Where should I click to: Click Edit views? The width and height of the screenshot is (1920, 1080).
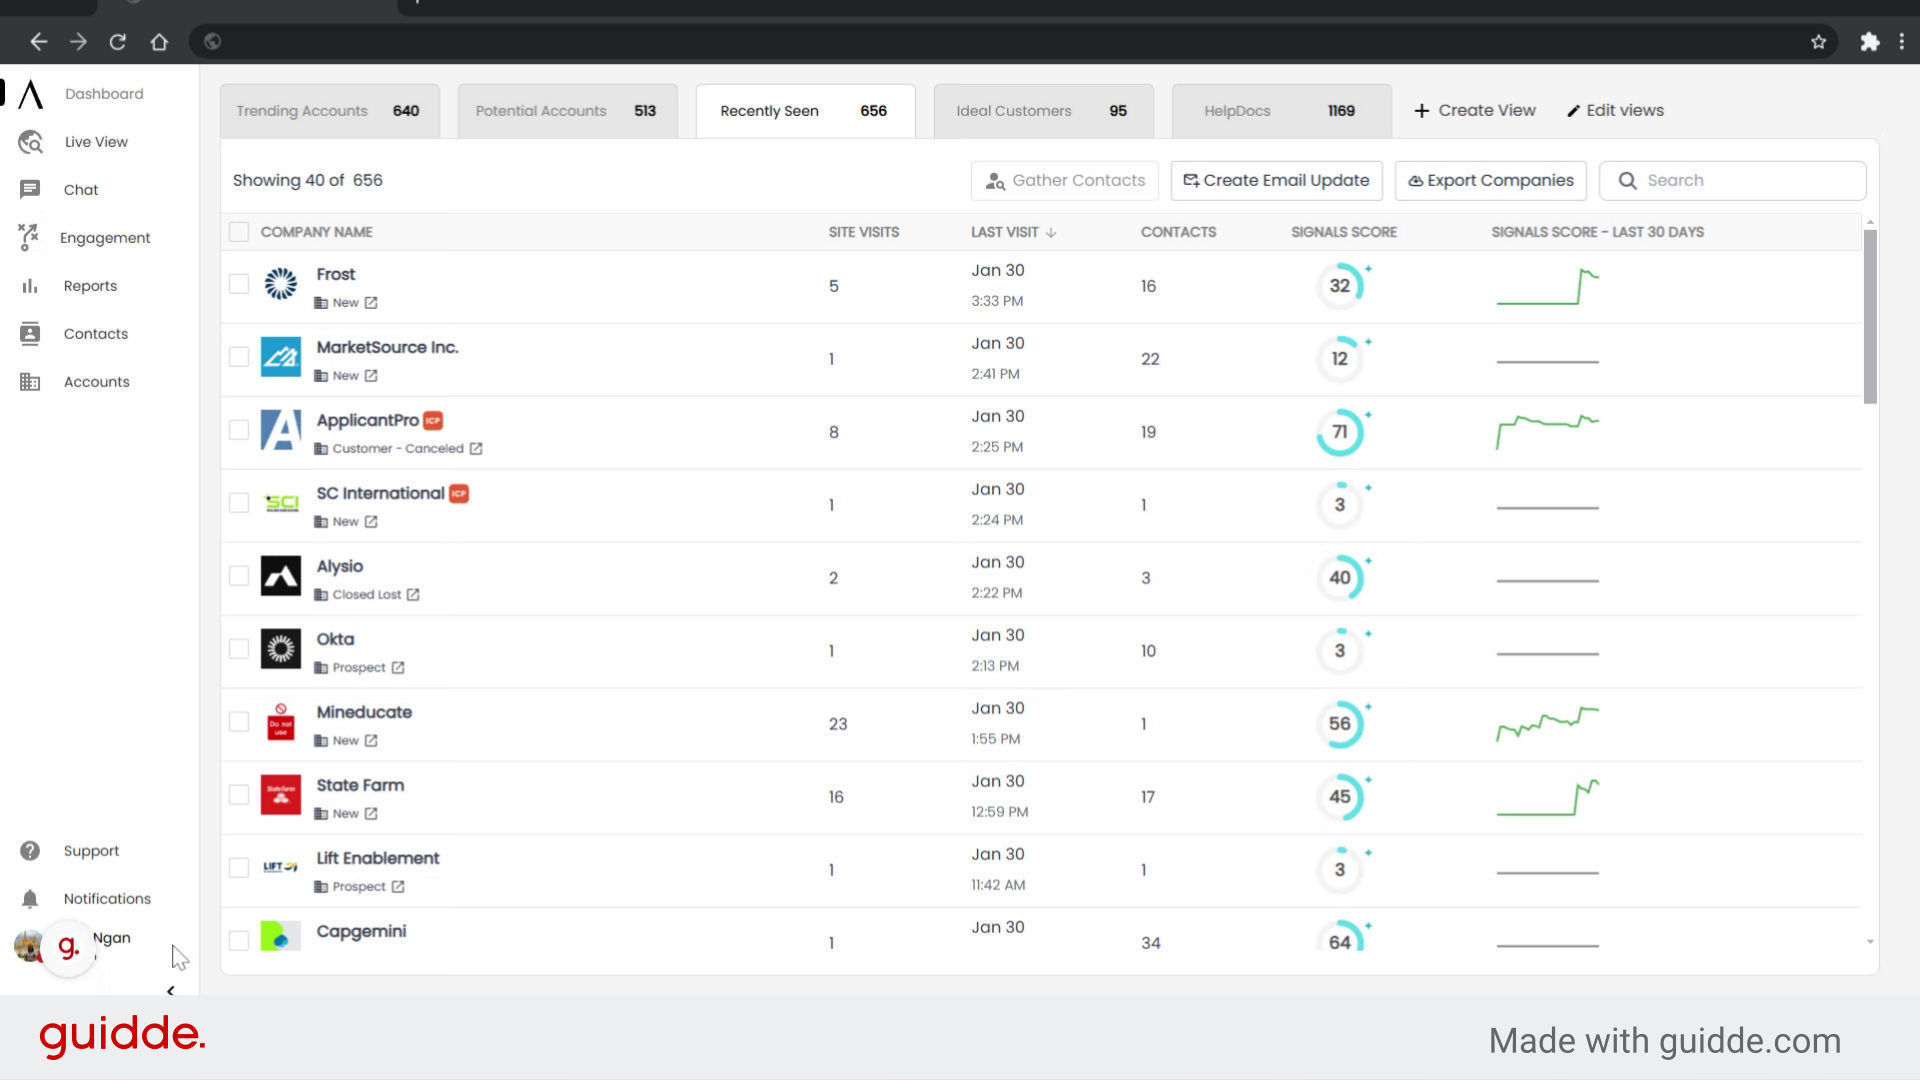[x=1615, y=111]
